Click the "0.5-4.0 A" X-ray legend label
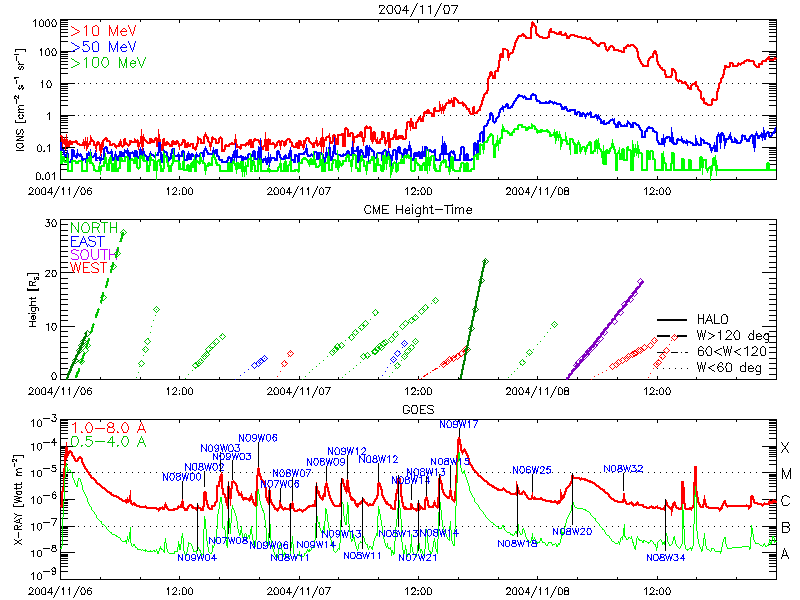 pyautogui.click(x=108, y=442)
